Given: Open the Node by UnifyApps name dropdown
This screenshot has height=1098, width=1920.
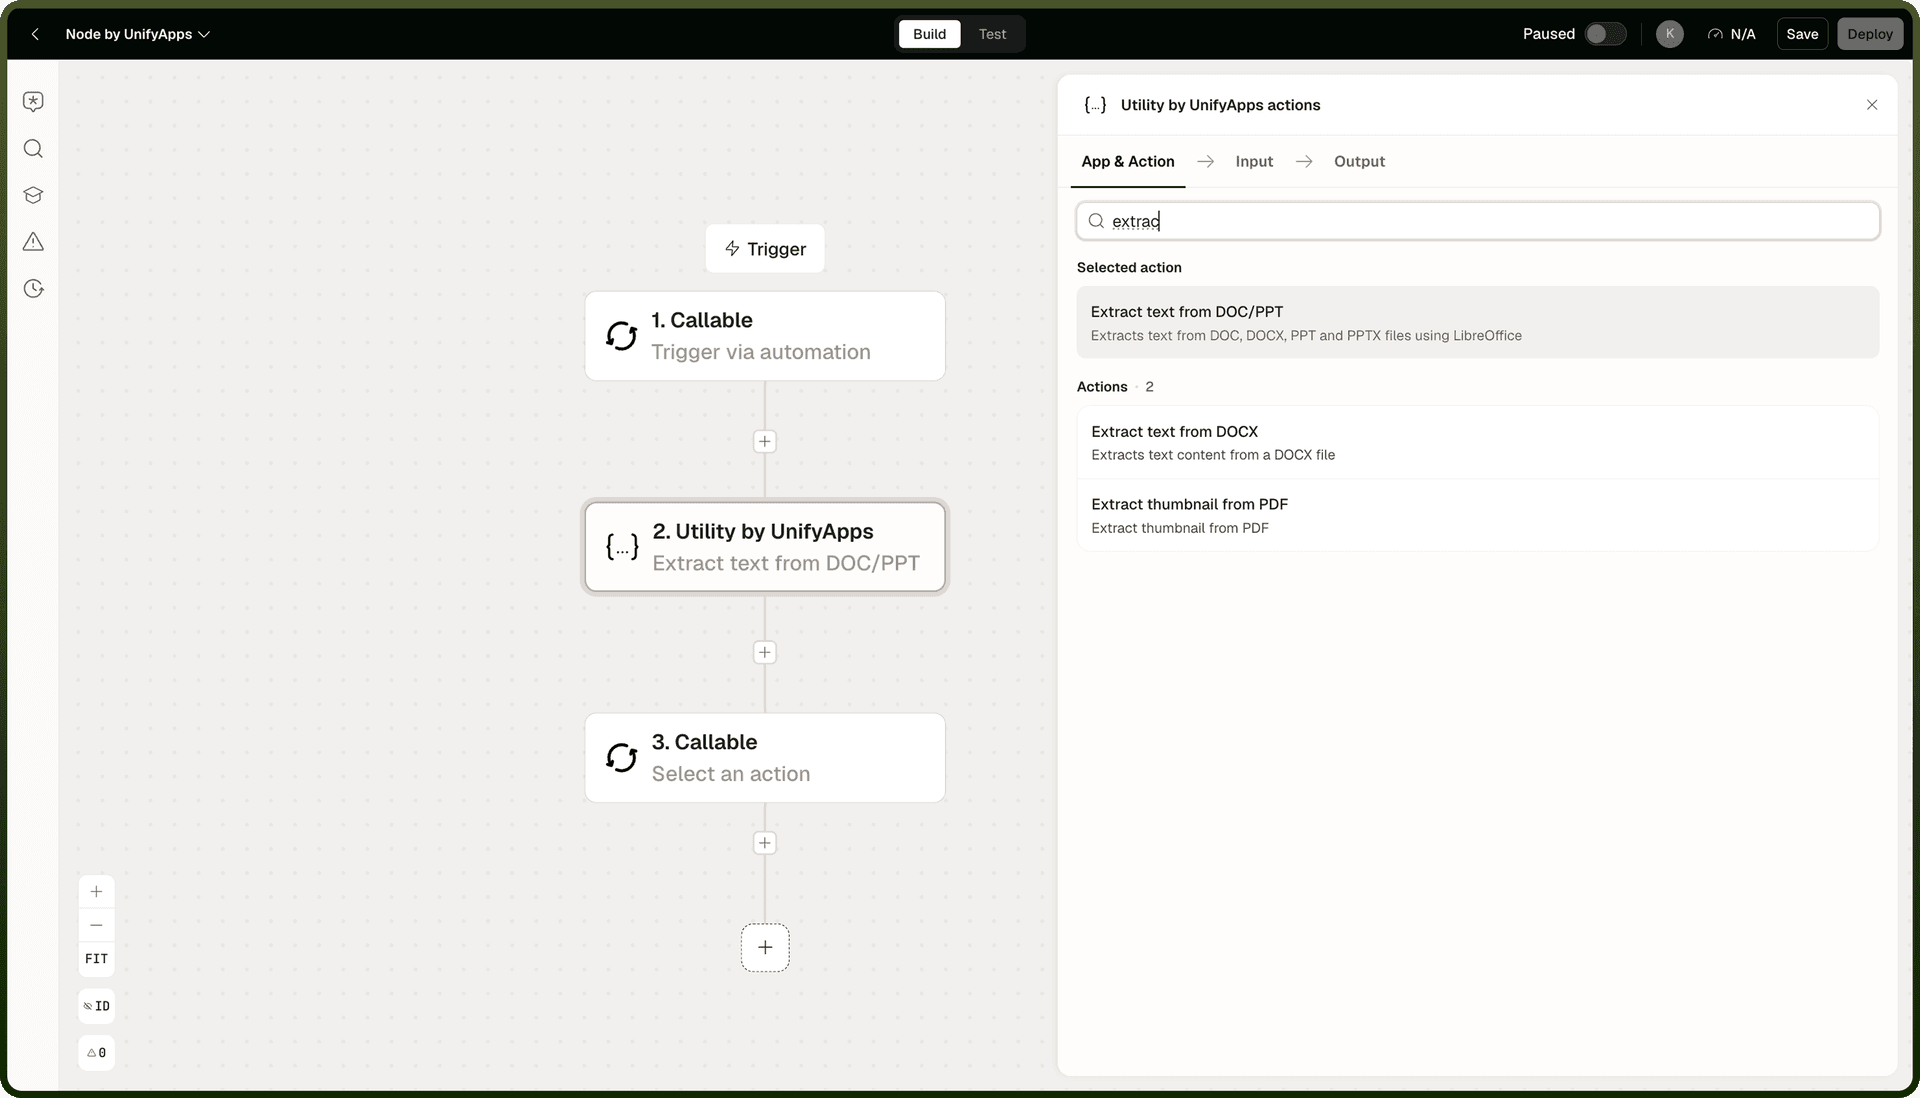Looking at the screenshot, I should (x=138, y=34).
